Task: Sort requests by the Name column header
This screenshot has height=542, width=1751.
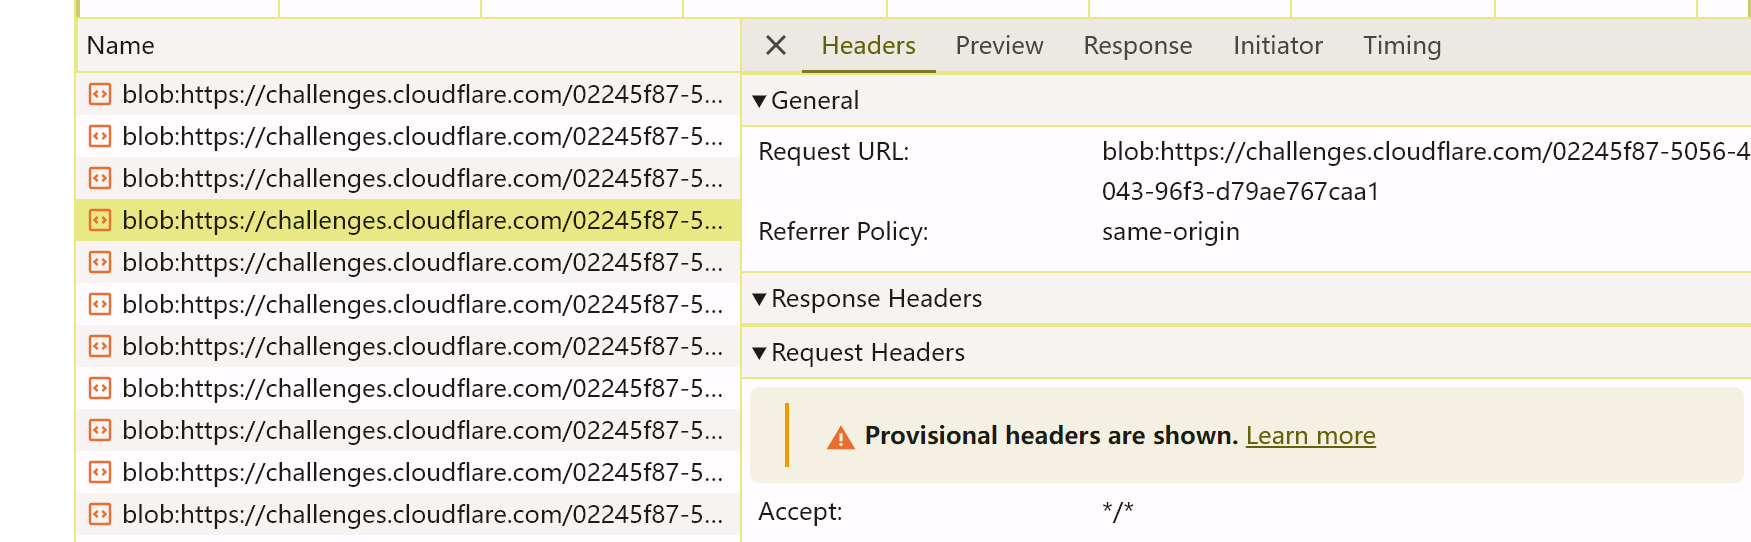Action: 121,45
